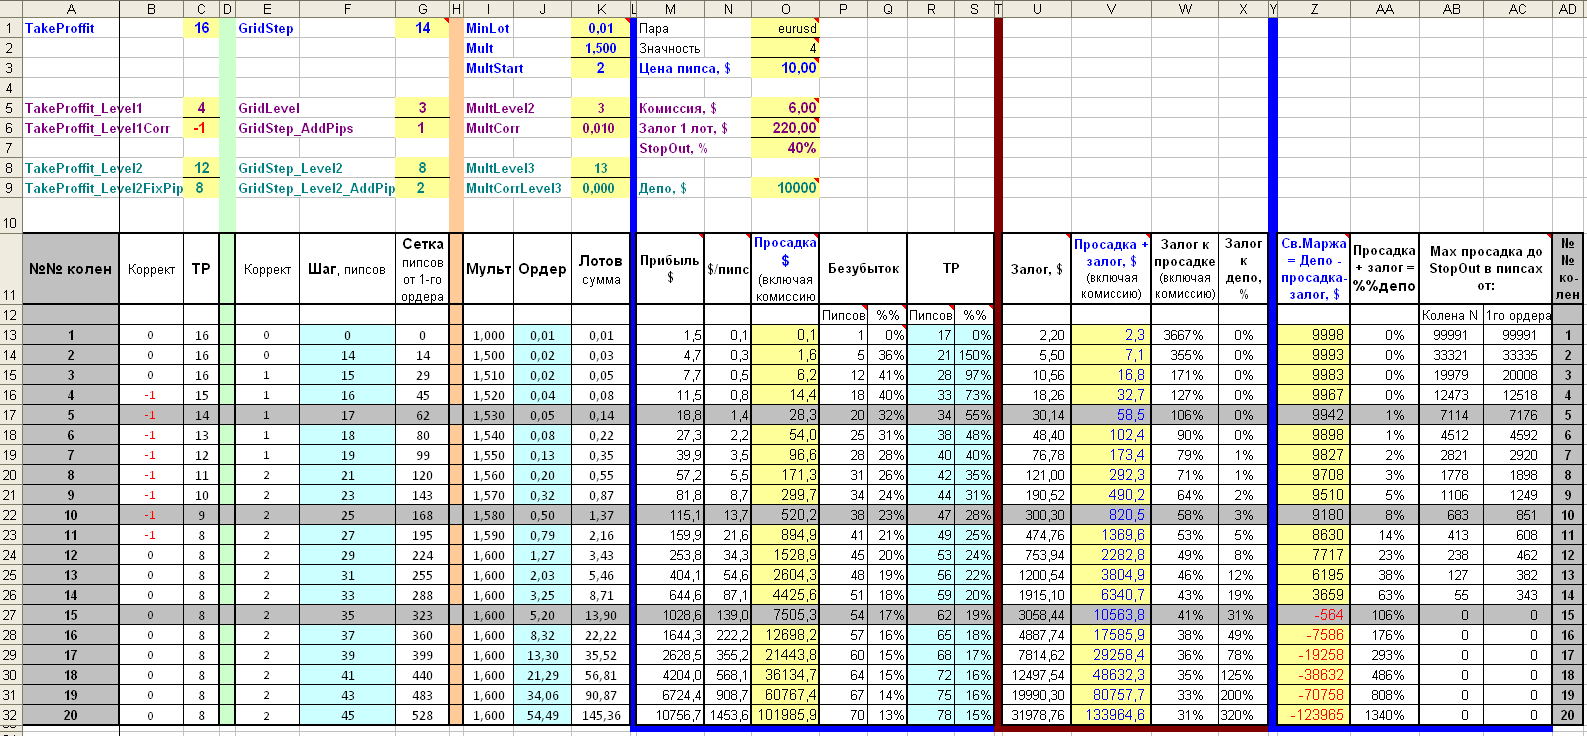This screenshot has width=1587, height=736.
Task: Select row 27 header
Action: click(x=10, y=615)
